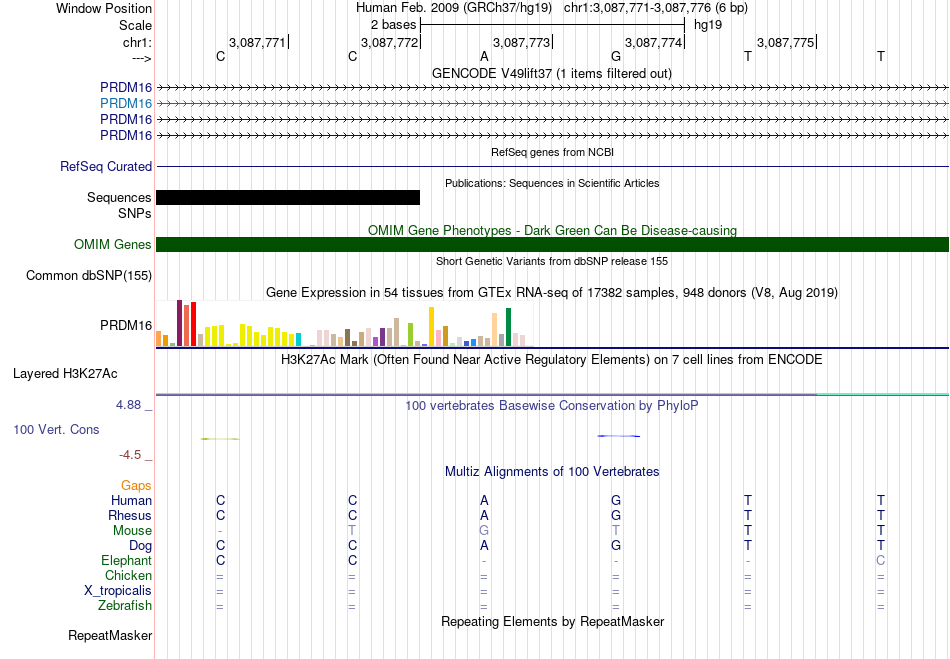Viewport: 950px width, 659px height.
Task: Open the 'RefSeq genes from NCBI' title
Action: (x=552, y=152)
